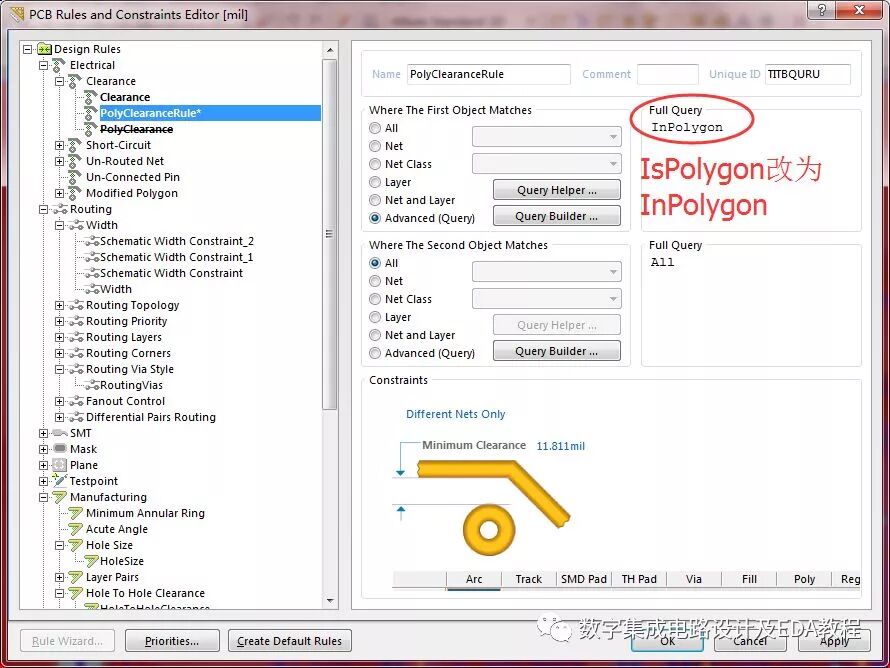This screenshot has height=668, width=890.
Task: Click the PolyClearanceRule* rule icon
Action: (90, 113)
